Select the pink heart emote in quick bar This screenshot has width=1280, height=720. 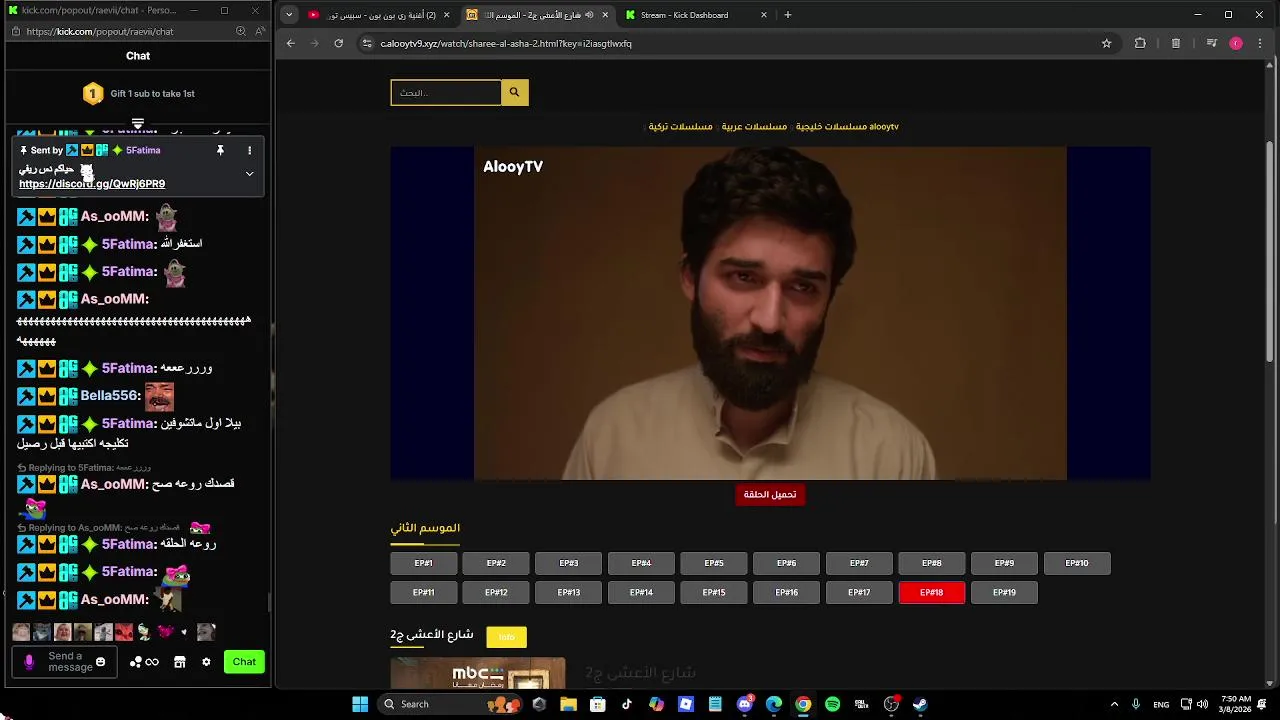point(165,632)
